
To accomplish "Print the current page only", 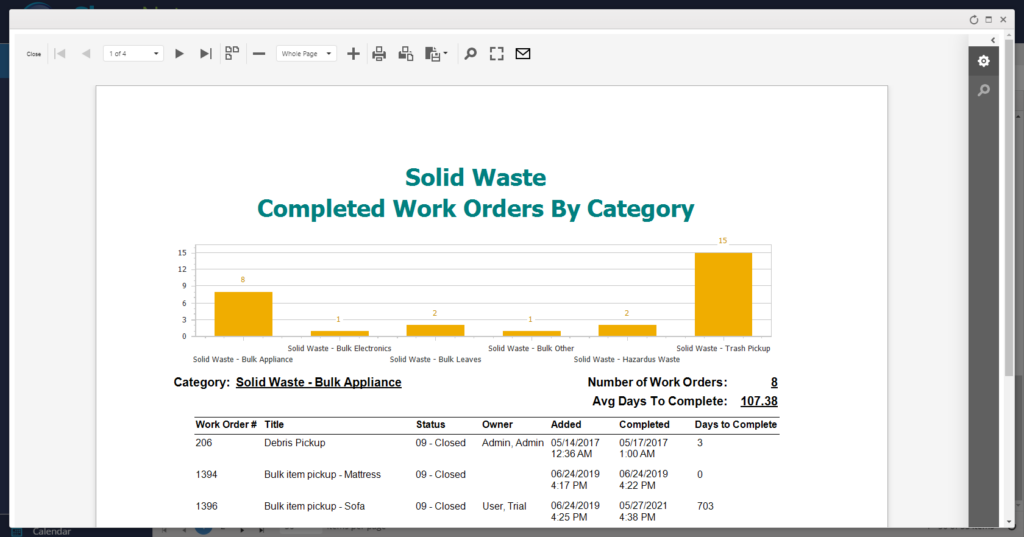I will 406,54.
